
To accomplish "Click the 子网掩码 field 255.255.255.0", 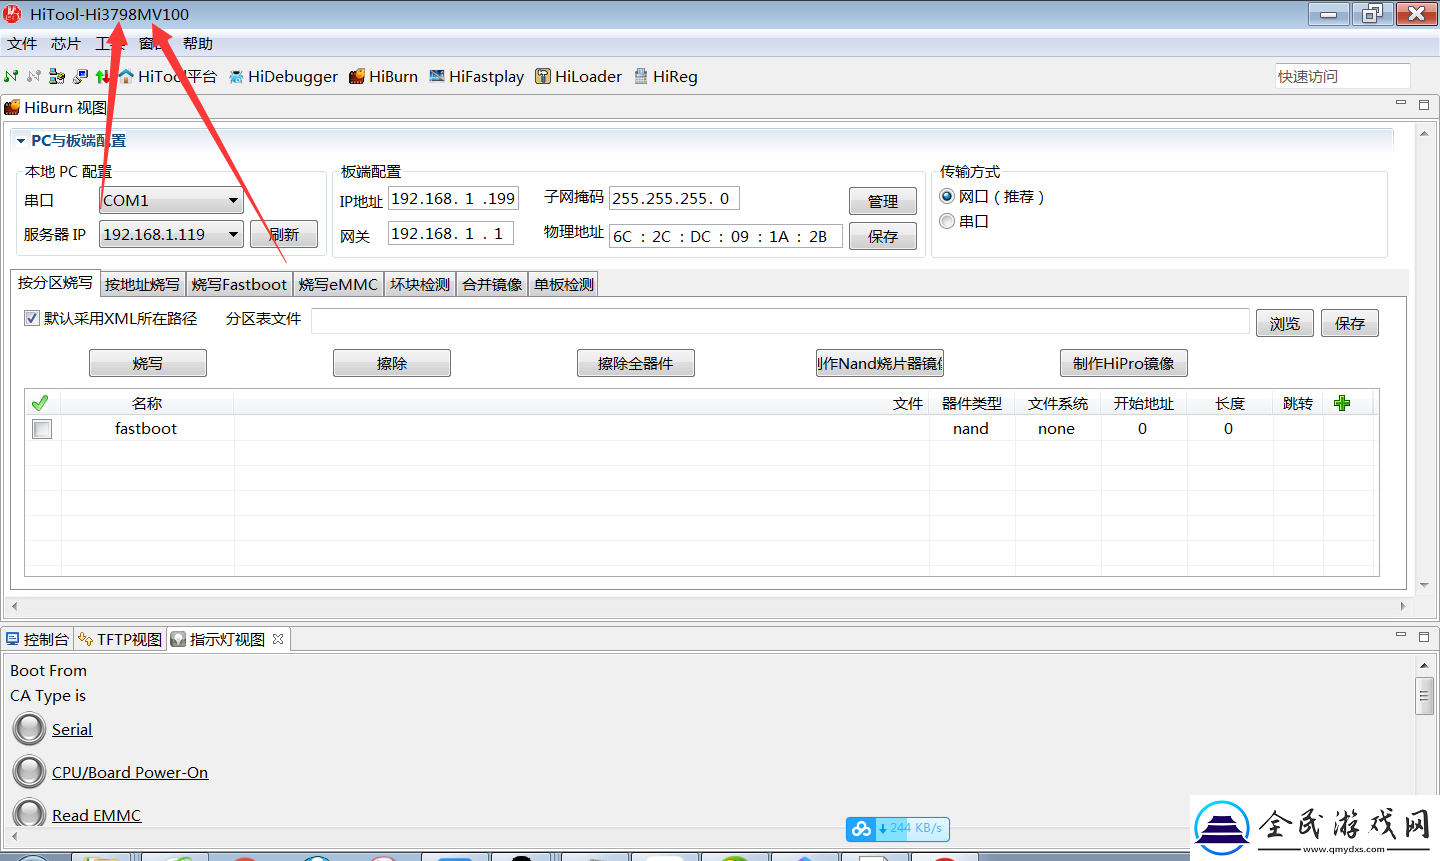I will point(674,198).
